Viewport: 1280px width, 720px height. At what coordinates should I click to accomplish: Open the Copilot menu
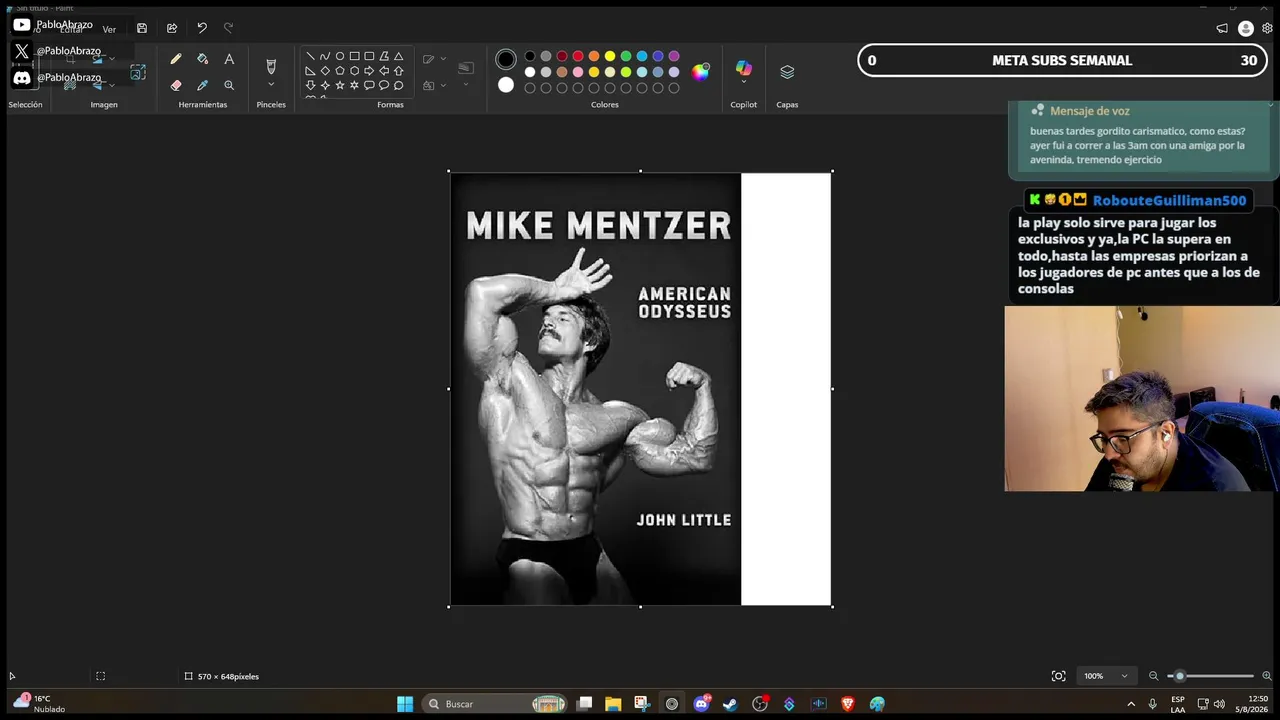coord(743,70)
